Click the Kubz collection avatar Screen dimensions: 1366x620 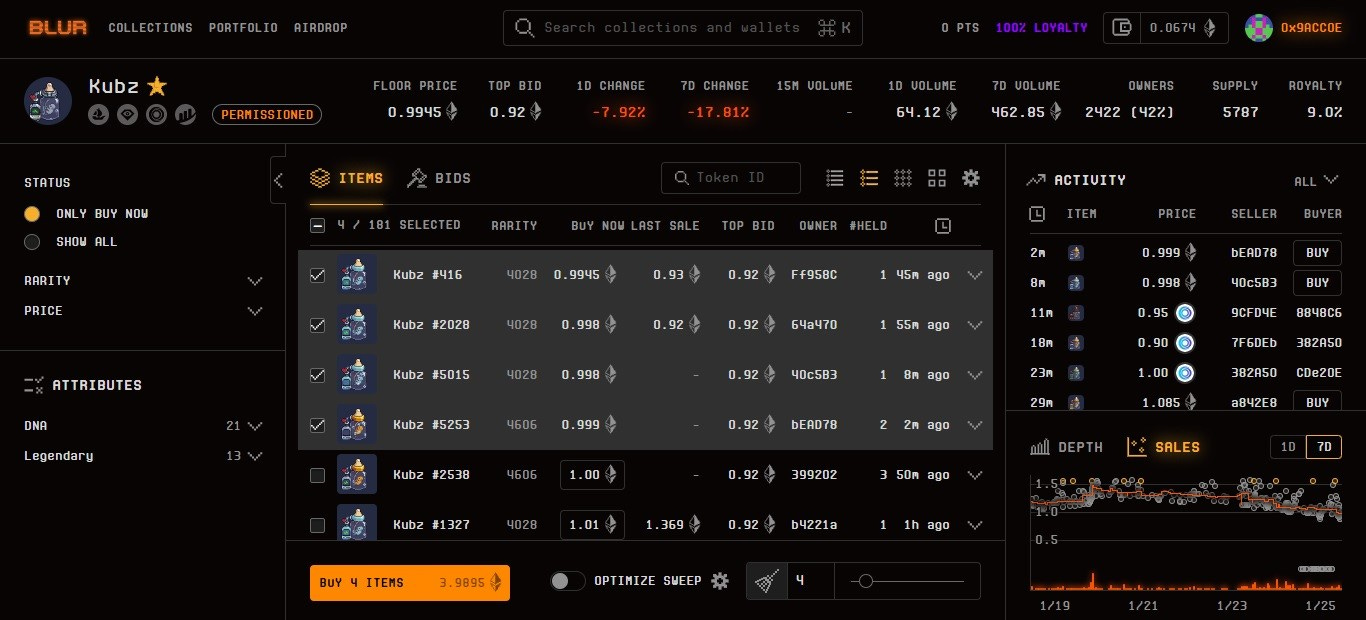[48, 101]
